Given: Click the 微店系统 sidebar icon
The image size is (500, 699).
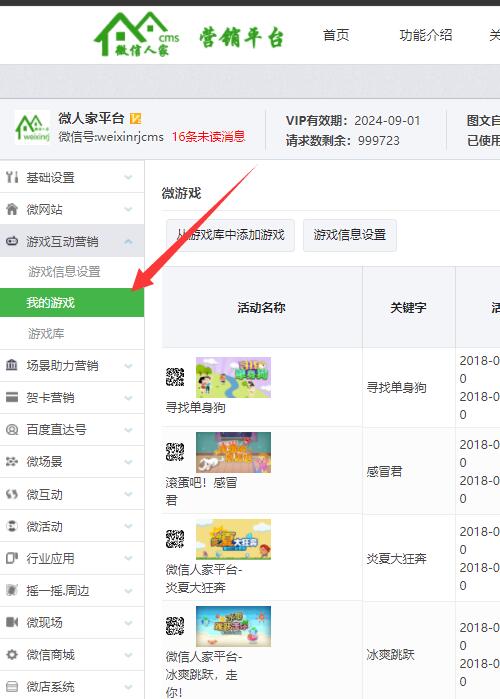Looking at the screenshot, I should click(x=12, y=687).
